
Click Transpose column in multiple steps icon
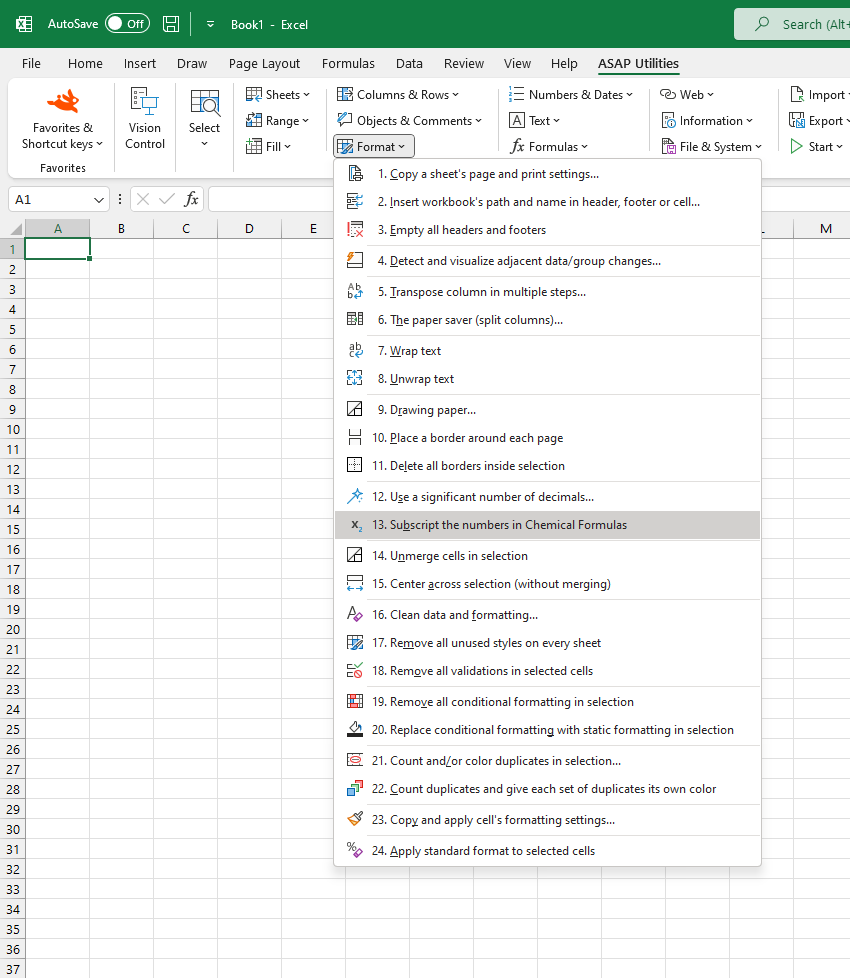355,291
